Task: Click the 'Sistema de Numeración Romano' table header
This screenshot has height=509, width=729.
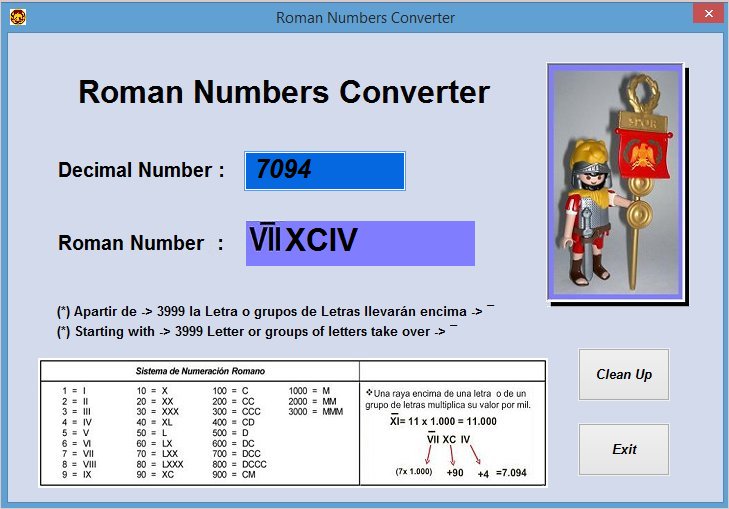Action: click(201, 371)
